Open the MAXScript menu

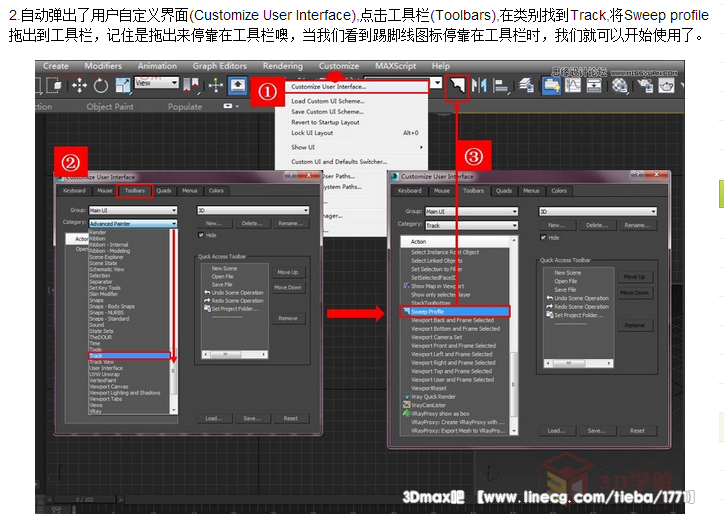pyautogui.click(x=395, y=66)
